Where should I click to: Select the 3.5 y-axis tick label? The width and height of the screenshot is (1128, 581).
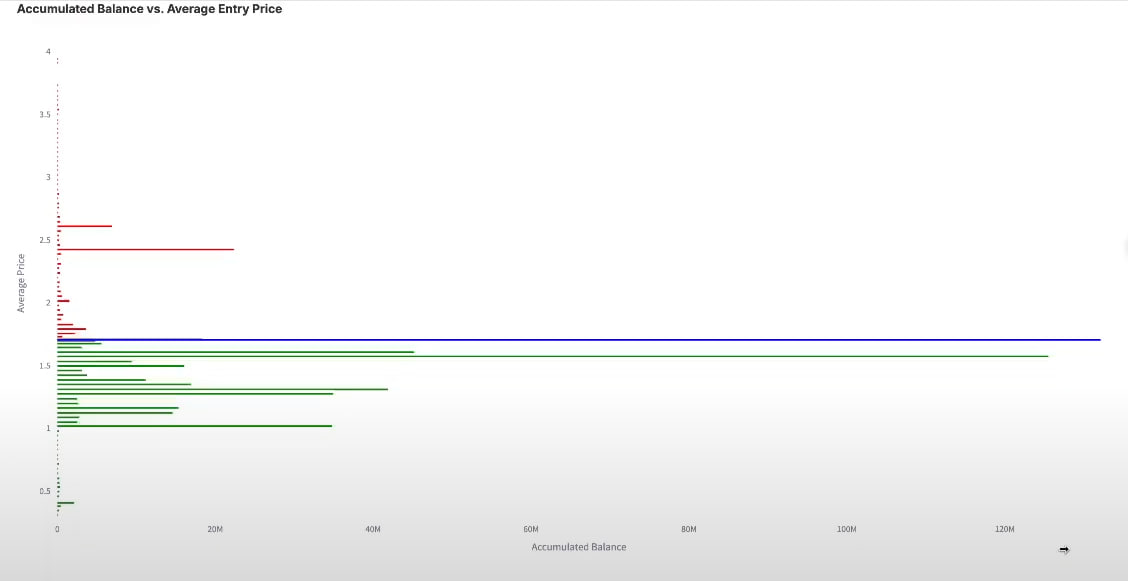[45, 115]
